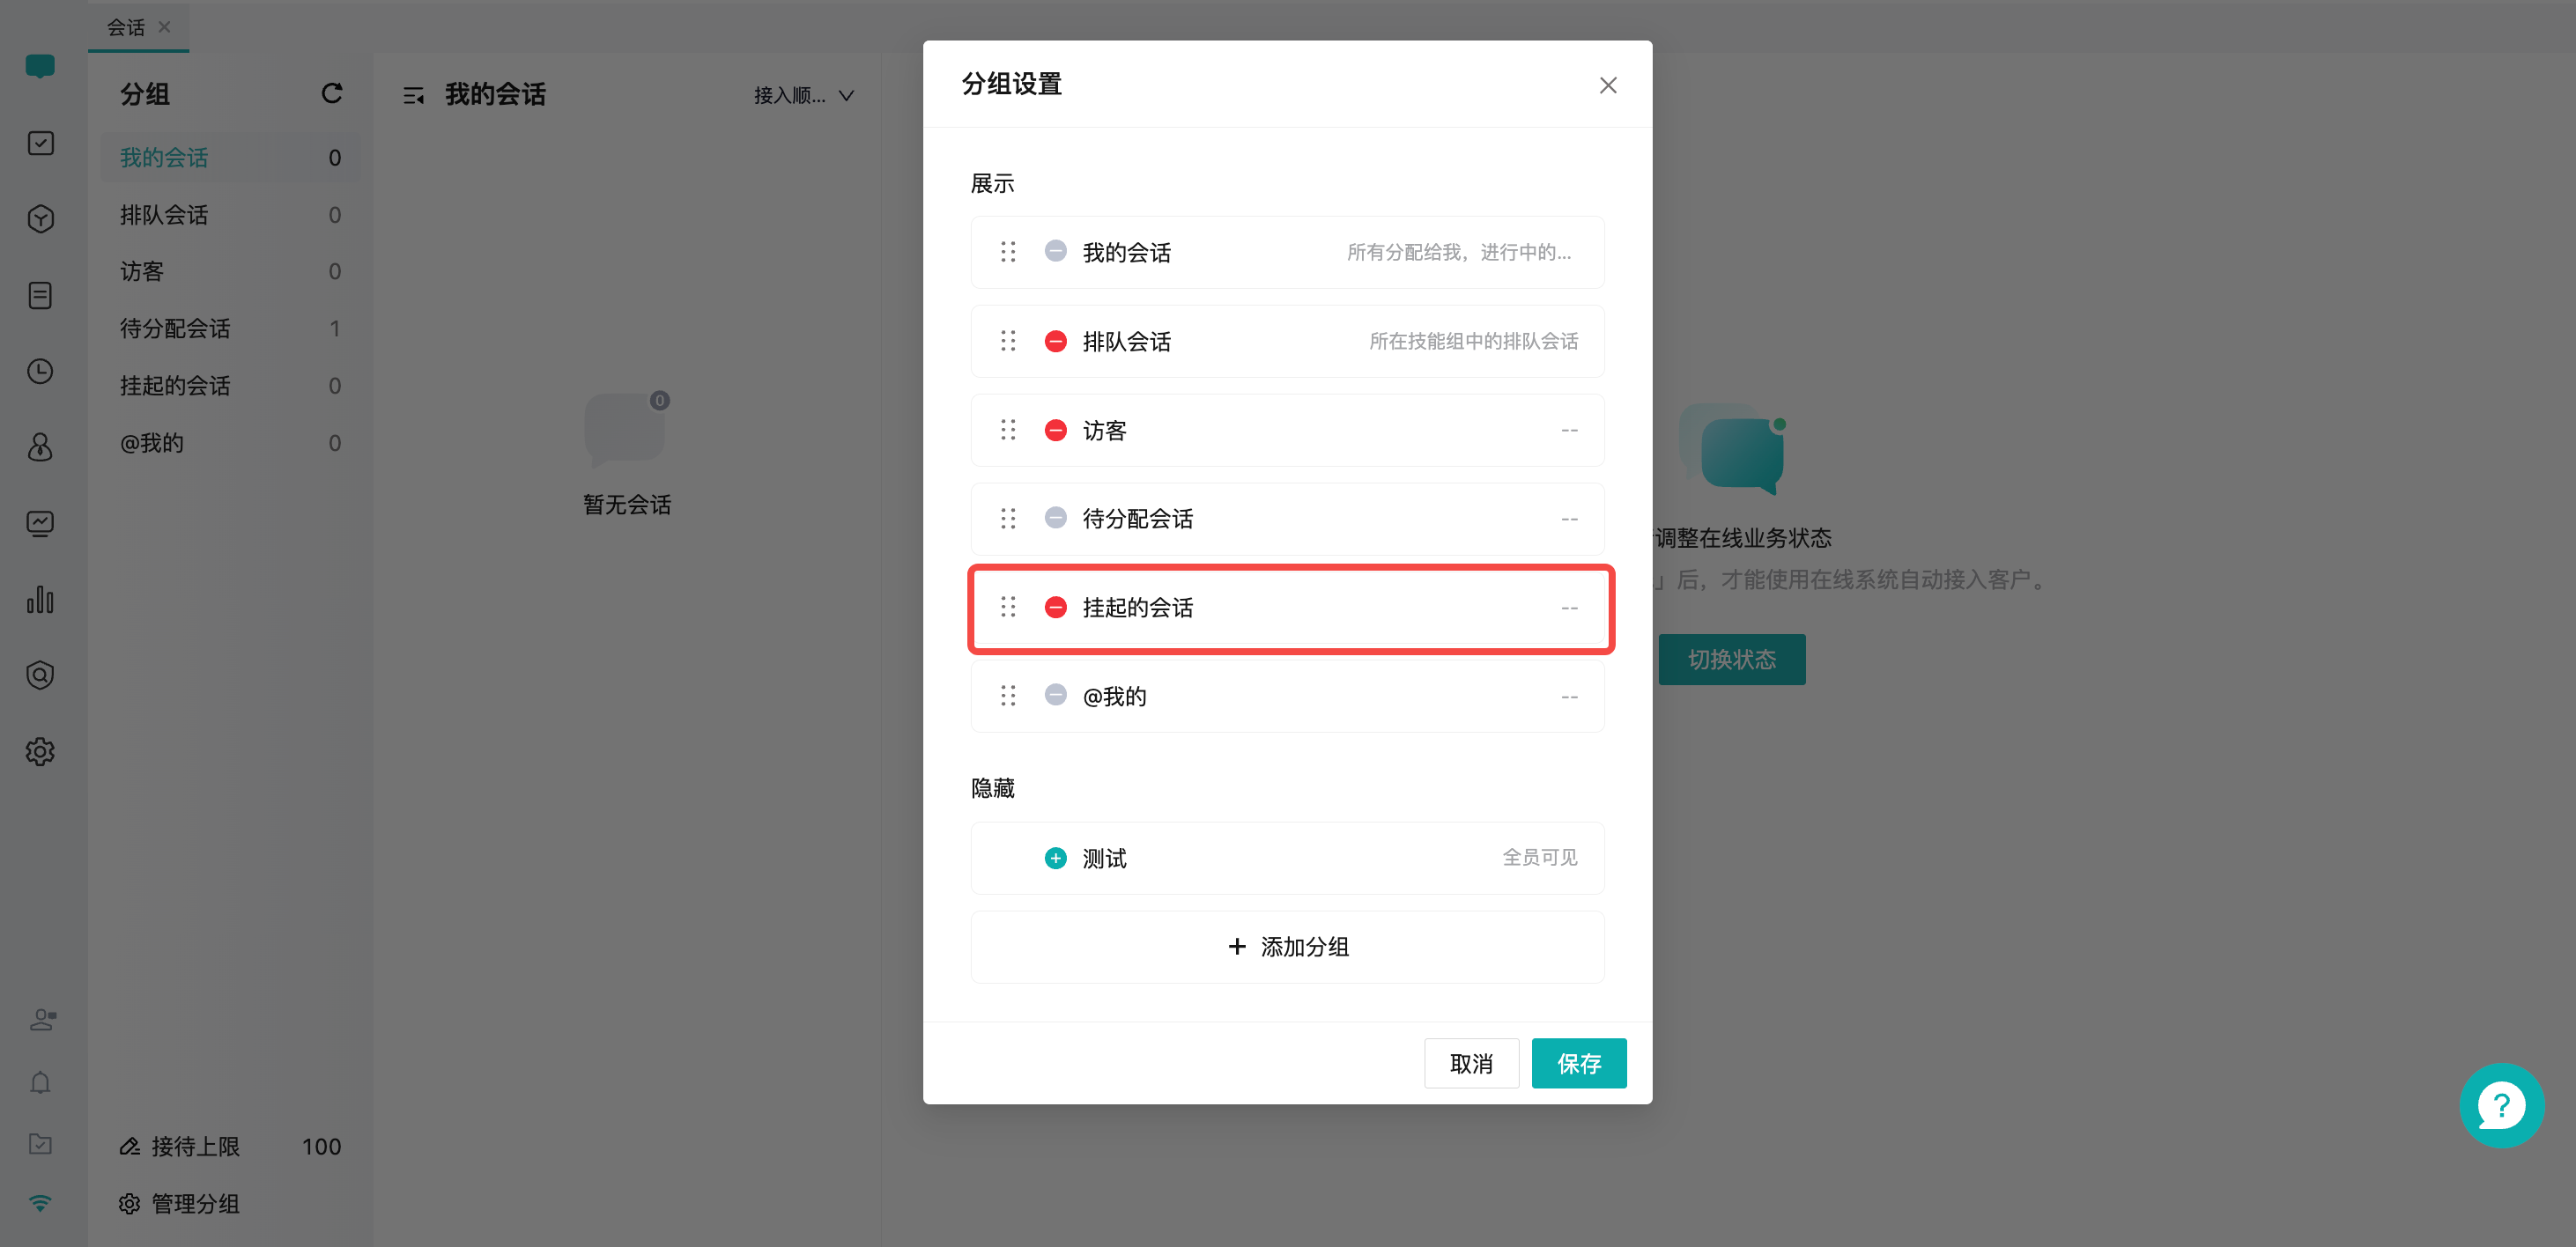
Task: Click 添加分组 to add a group
Action: click(1288, 946)
